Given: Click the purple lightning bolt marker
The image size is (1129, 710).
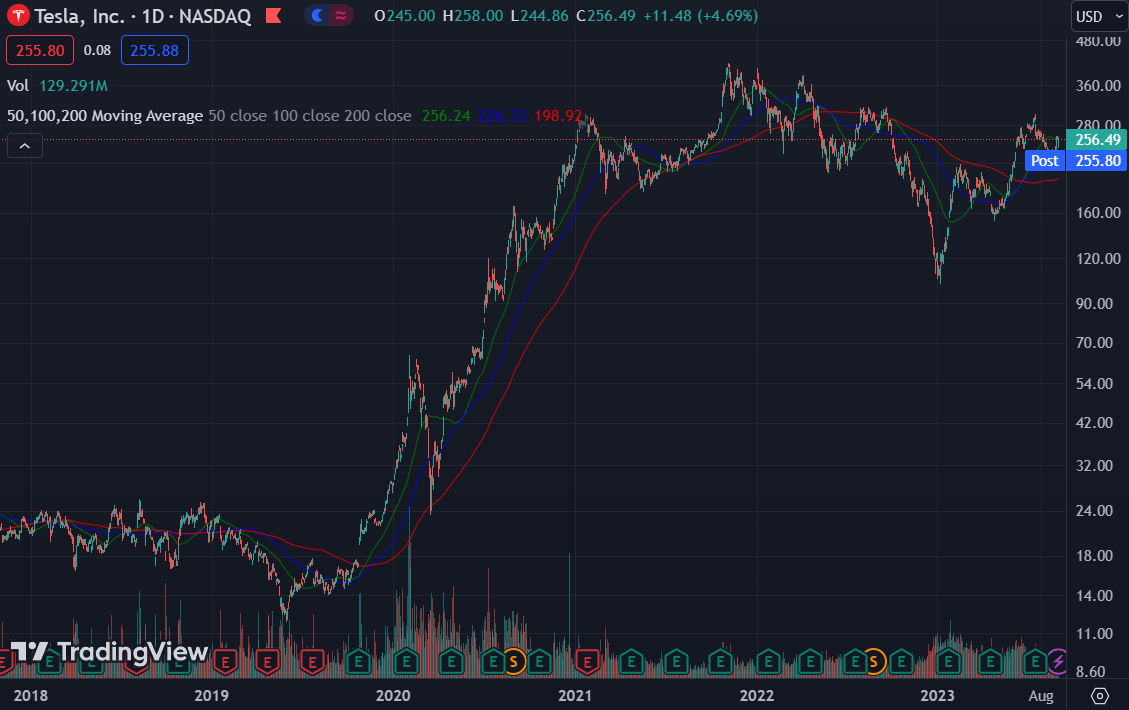Looking at the screenshot, I should [1058, 661].
